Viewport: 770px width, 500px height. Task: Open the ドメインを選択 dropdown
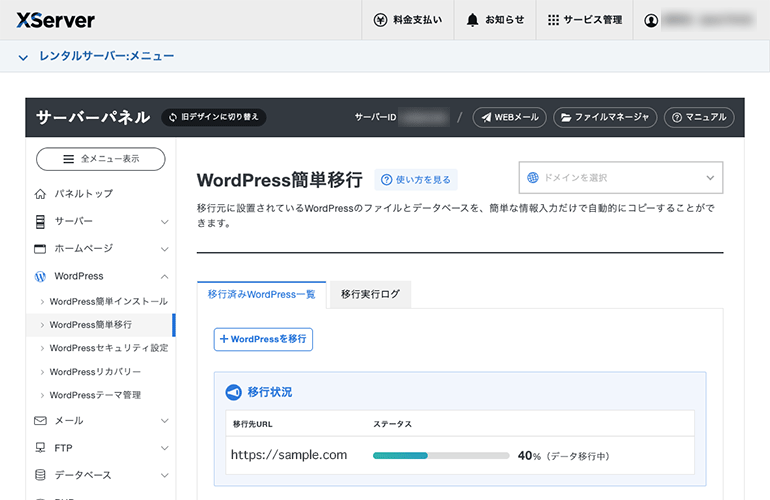tap(621, 177)
